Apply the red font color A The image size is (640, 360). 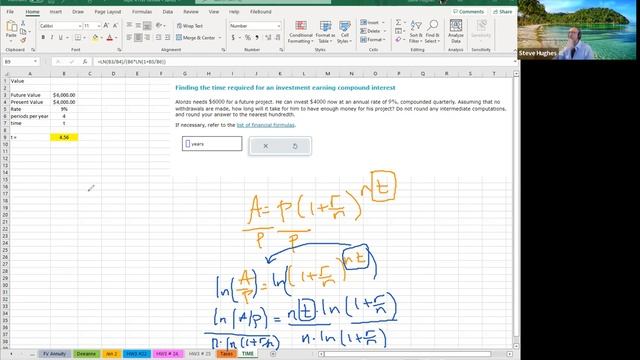(109, 38)
